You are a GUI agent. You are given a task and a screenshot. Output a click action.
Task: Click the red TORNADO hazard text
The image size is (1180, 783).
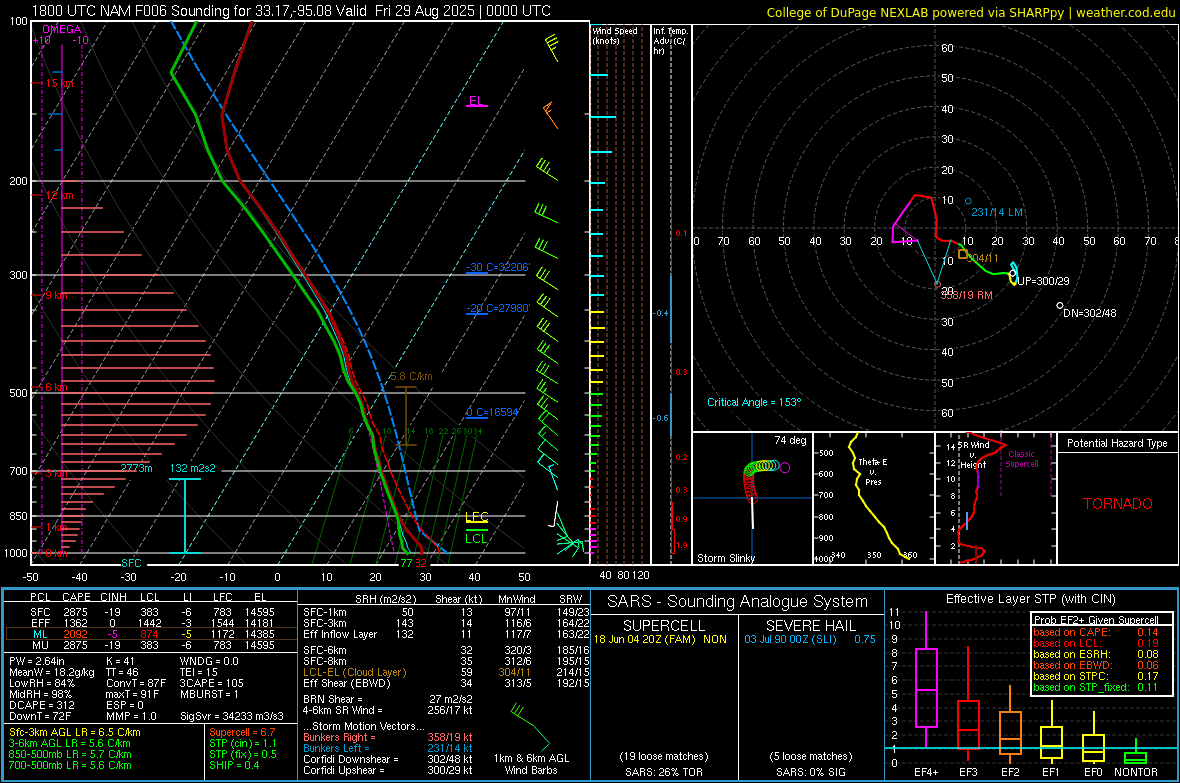point(1118,504)
